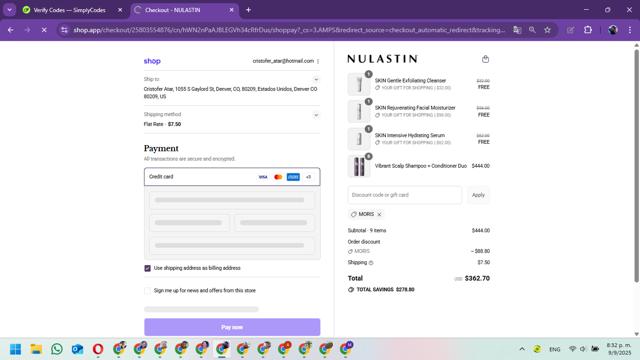This screenshot has width=640, height=360.
Task: Click the NULASTIN store logo
Action: pos(382,59)
